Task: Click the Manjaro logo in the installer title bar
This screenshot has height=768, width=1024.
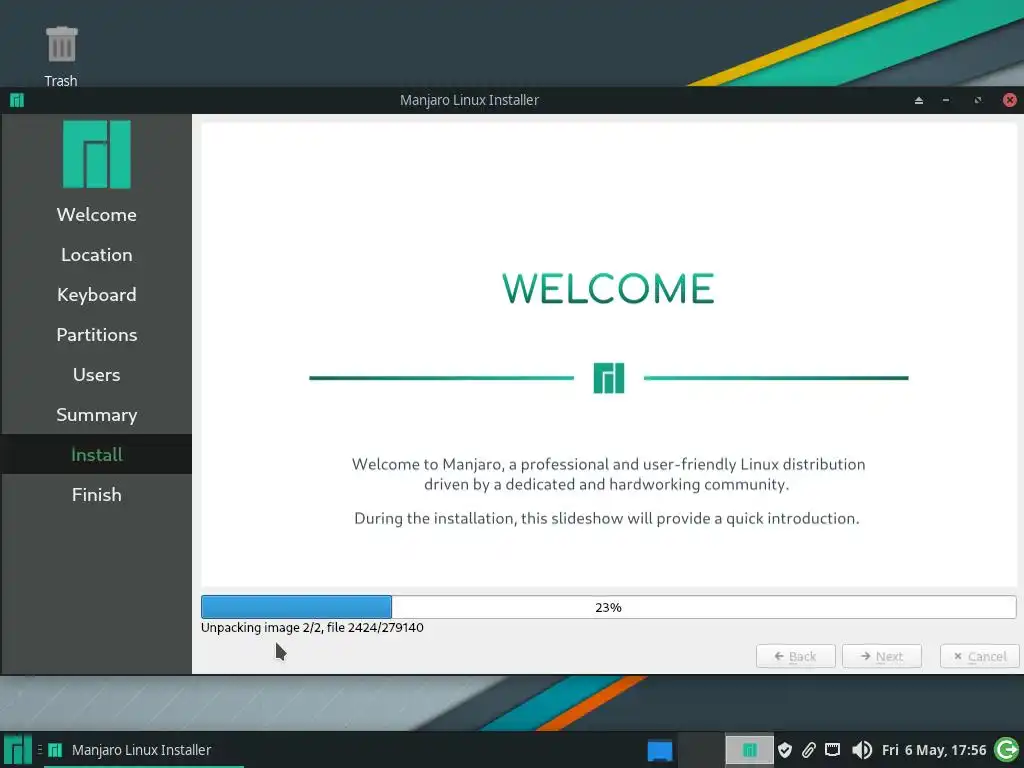Action: click(17, 100)
